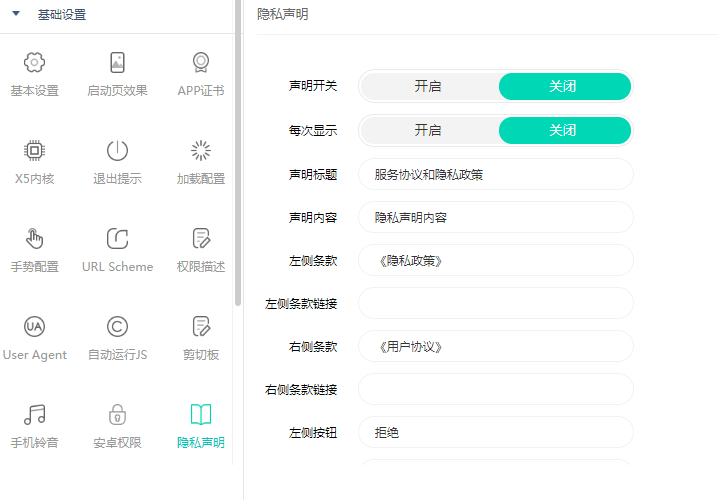Set 每次显示 to 开启
The image size is (718, 500).
click(x=428, y=130)
